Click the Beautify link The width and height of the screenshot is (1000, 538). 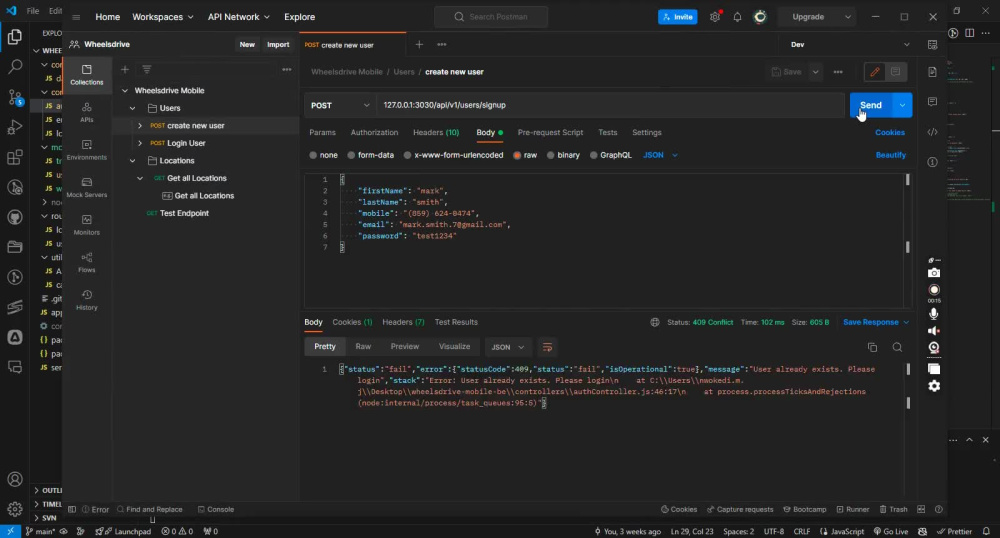pyautogui.click(x=890, y=155)
